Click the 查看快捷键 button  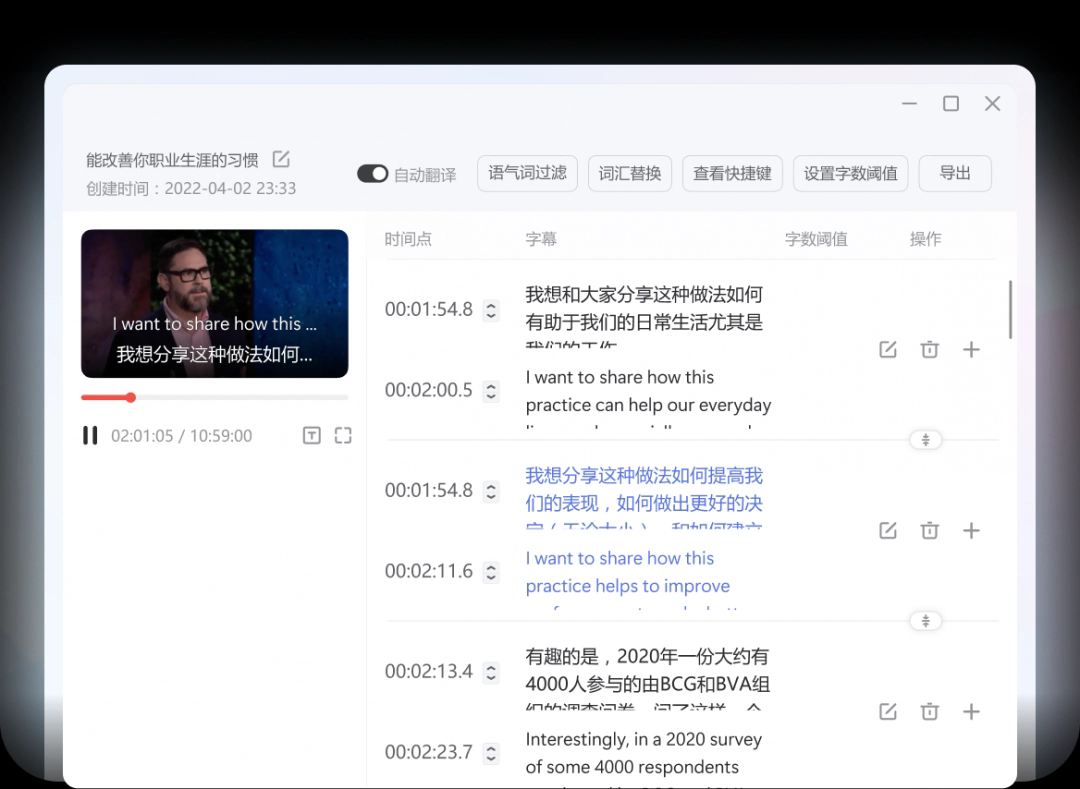(x=732, y=173)
